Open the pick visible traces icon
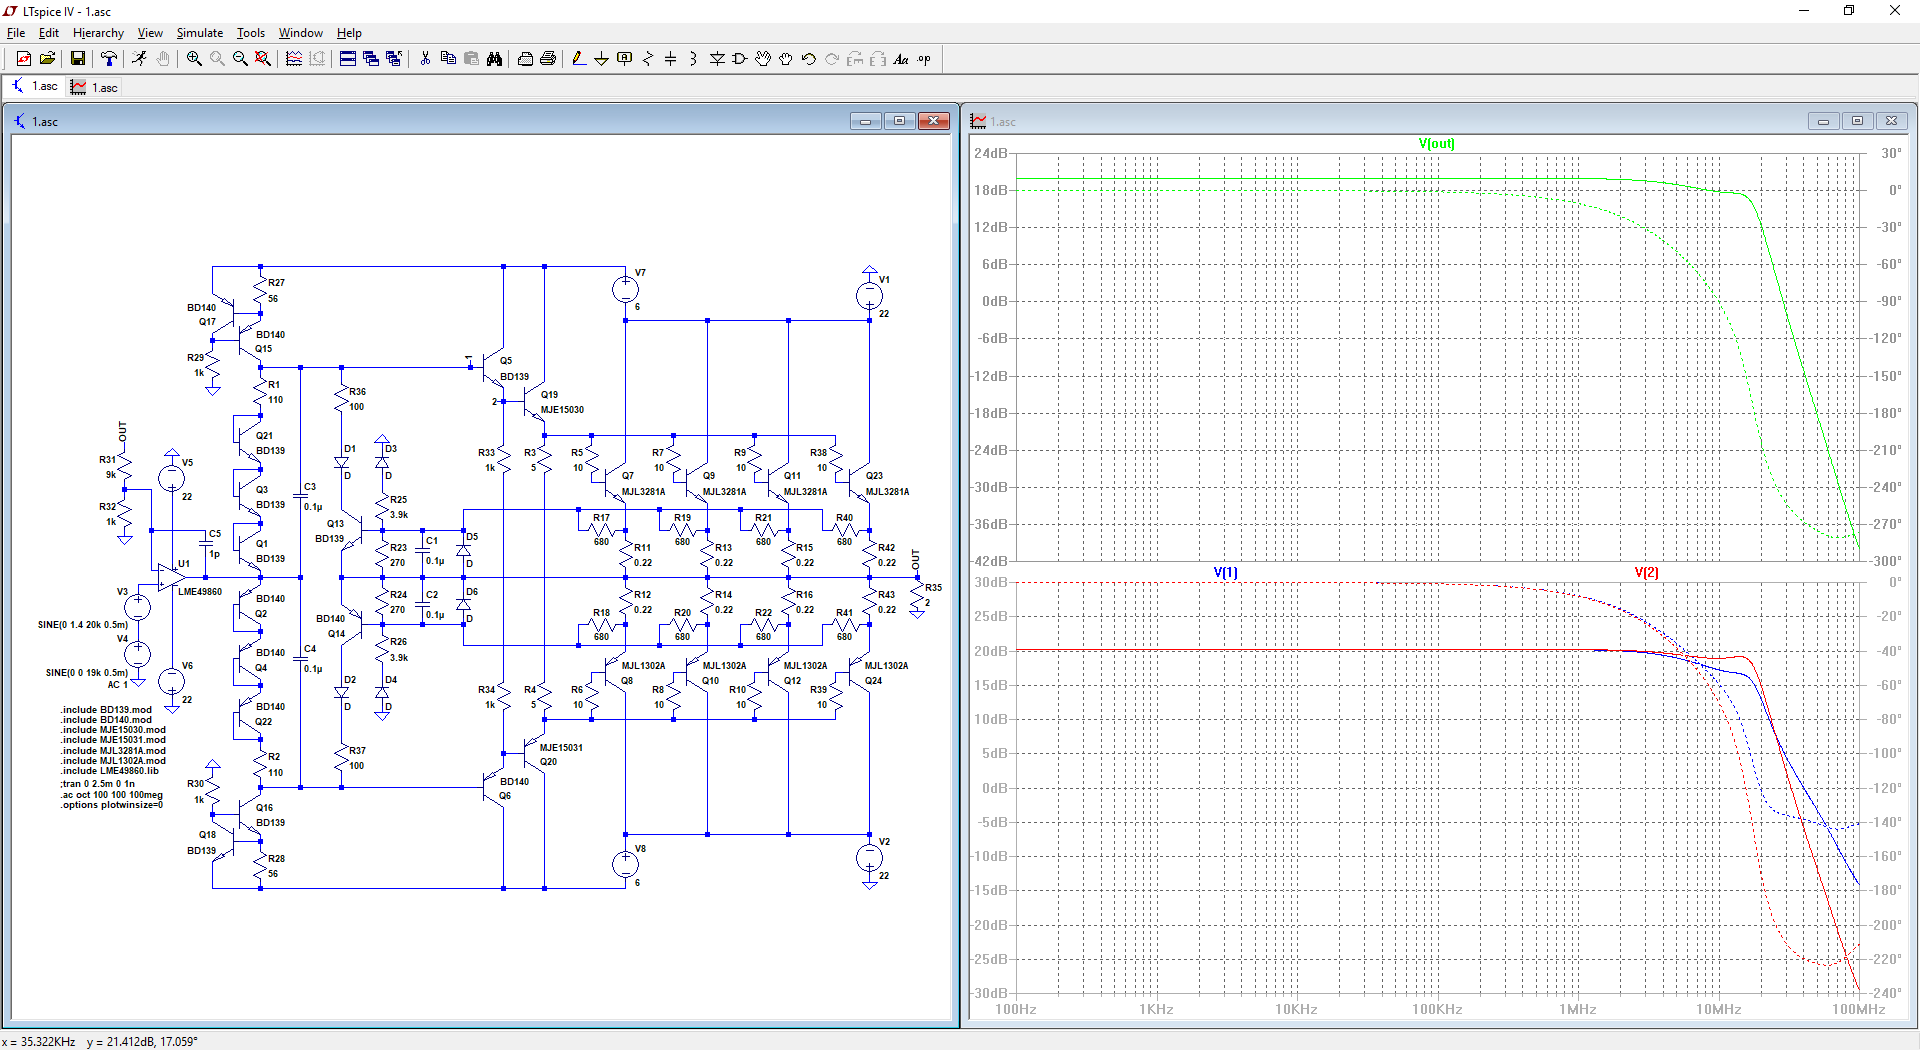Image resolution: width=1920 pixels, height=1050 pixels. pyautogui.click(x=294, y=59)
